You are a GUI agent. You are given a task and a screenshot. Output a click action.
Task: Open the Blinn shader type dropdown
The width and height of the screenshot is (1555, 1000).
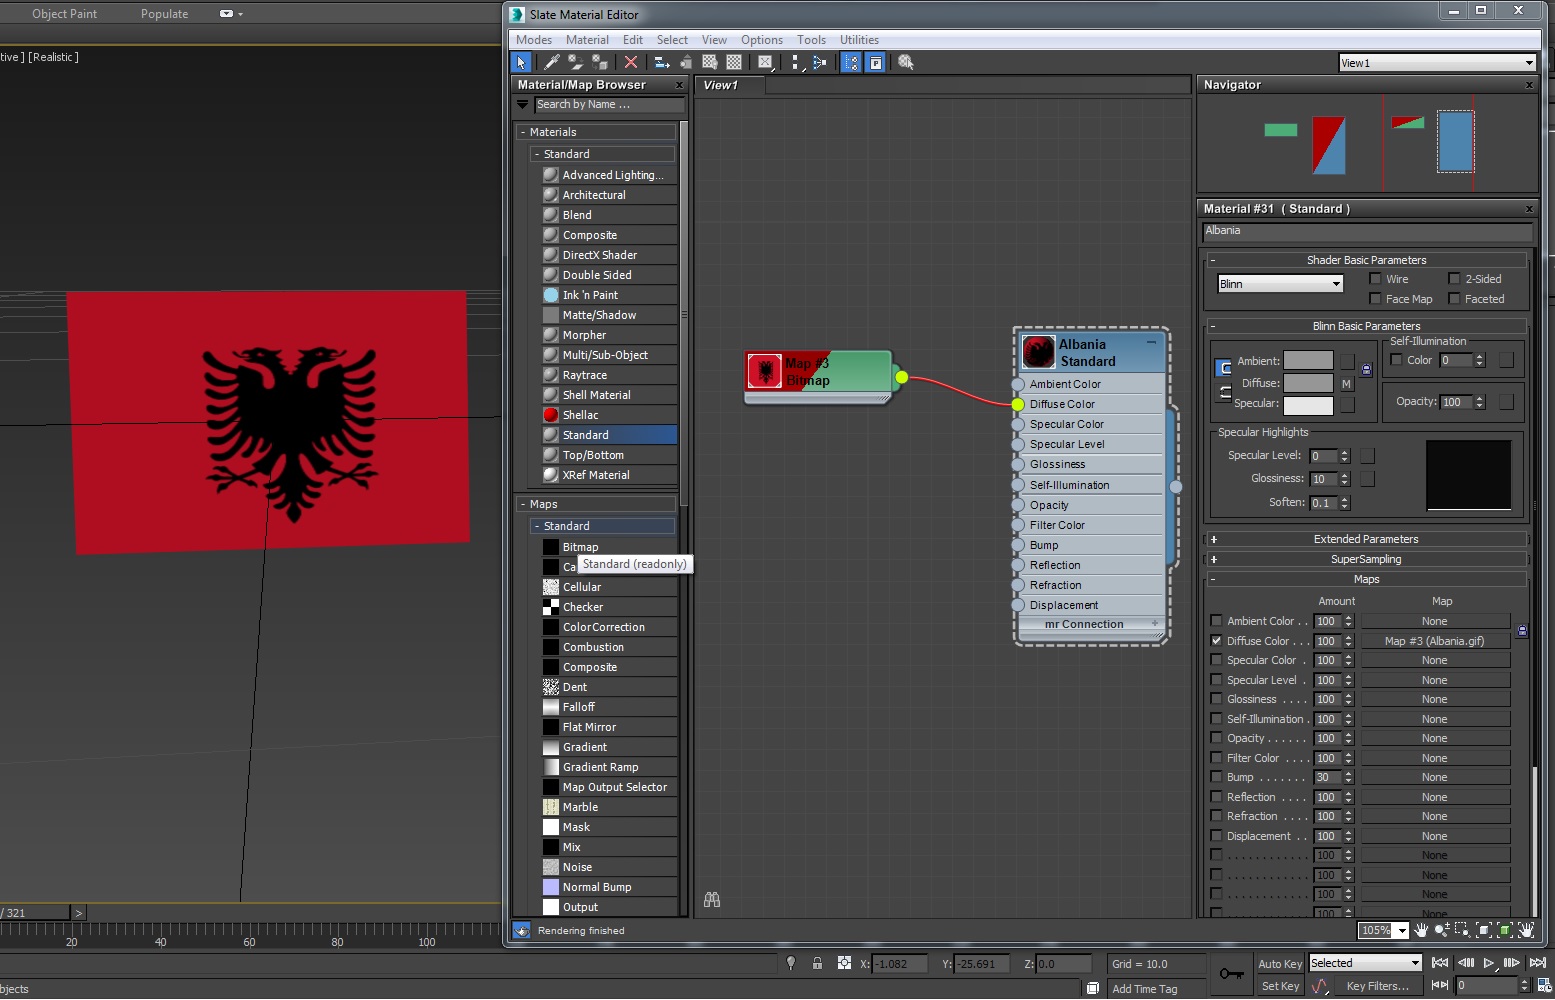pyautogui.click(x=1280, y=284)
